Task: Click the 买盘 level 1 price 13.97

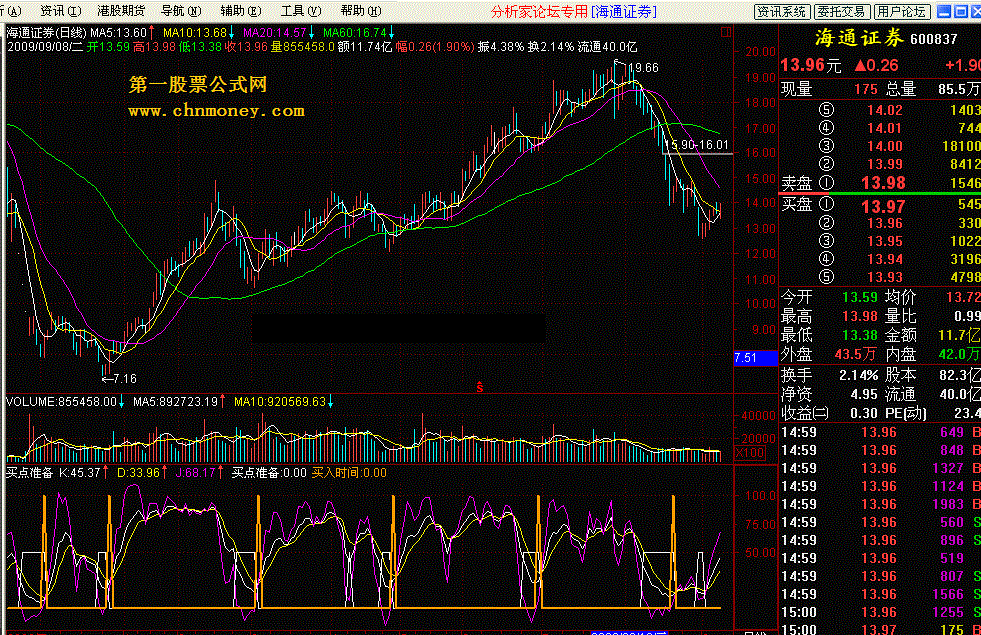Action: tap(883, 206)
